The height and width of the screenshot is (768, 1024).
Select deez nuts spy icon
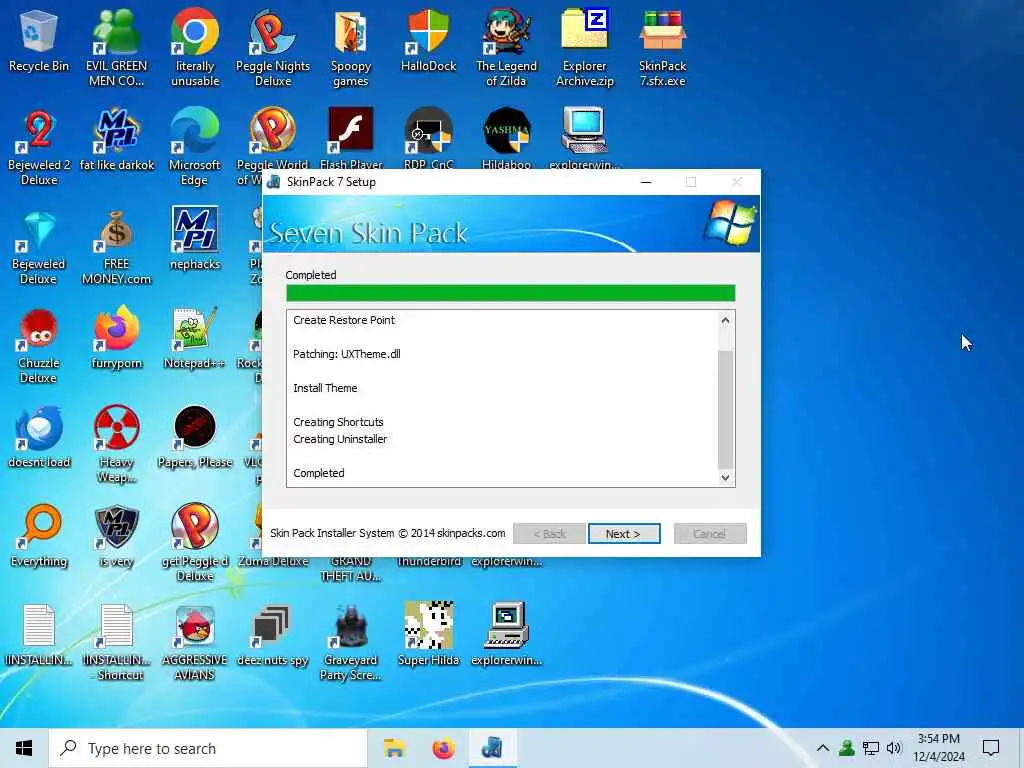tap(273, 635)
